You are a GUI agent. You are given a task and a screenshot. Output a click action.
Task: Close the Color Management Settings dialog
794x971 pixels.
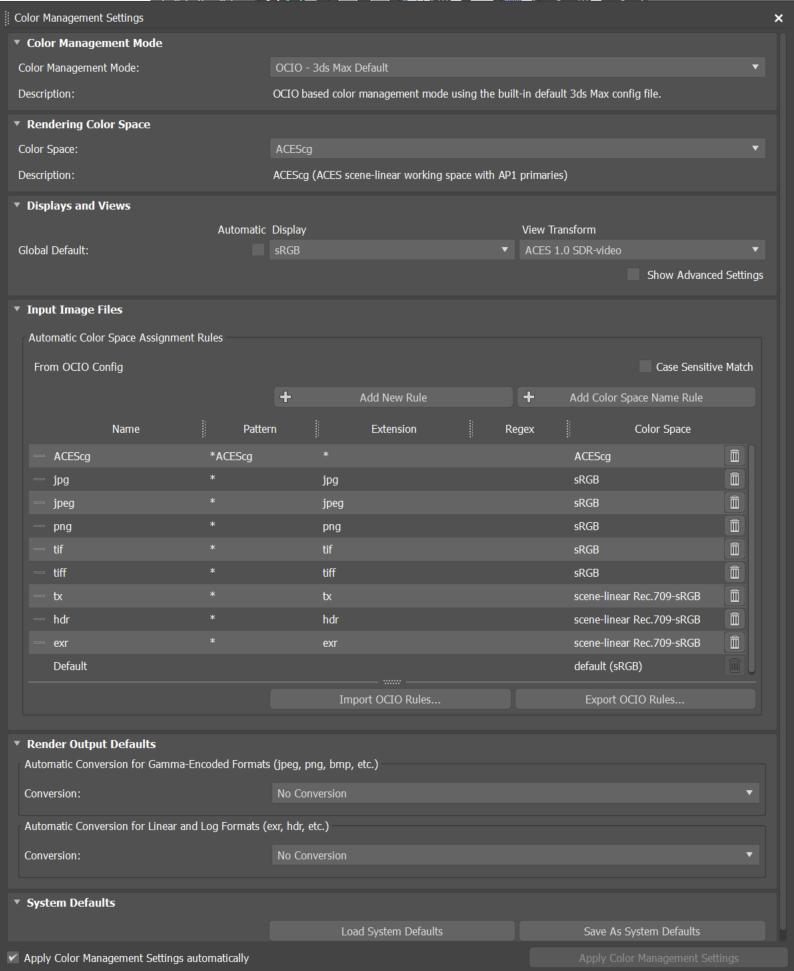(779, 18)
